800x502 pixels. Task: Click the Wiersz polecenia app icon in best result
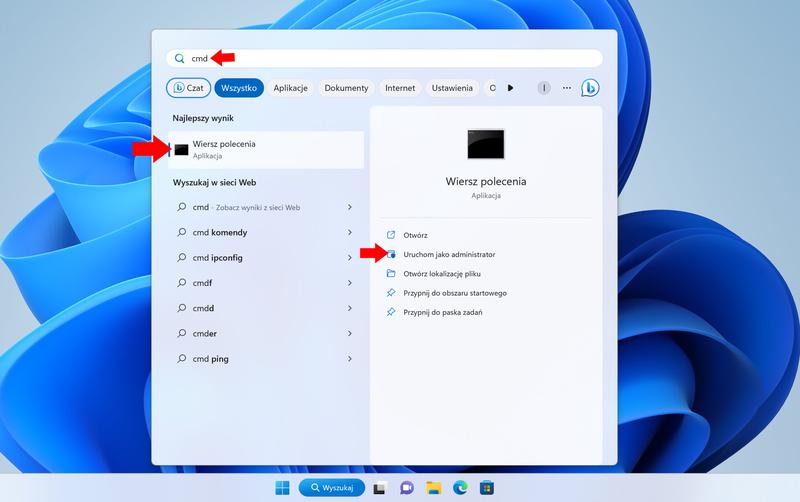point(181,150)
